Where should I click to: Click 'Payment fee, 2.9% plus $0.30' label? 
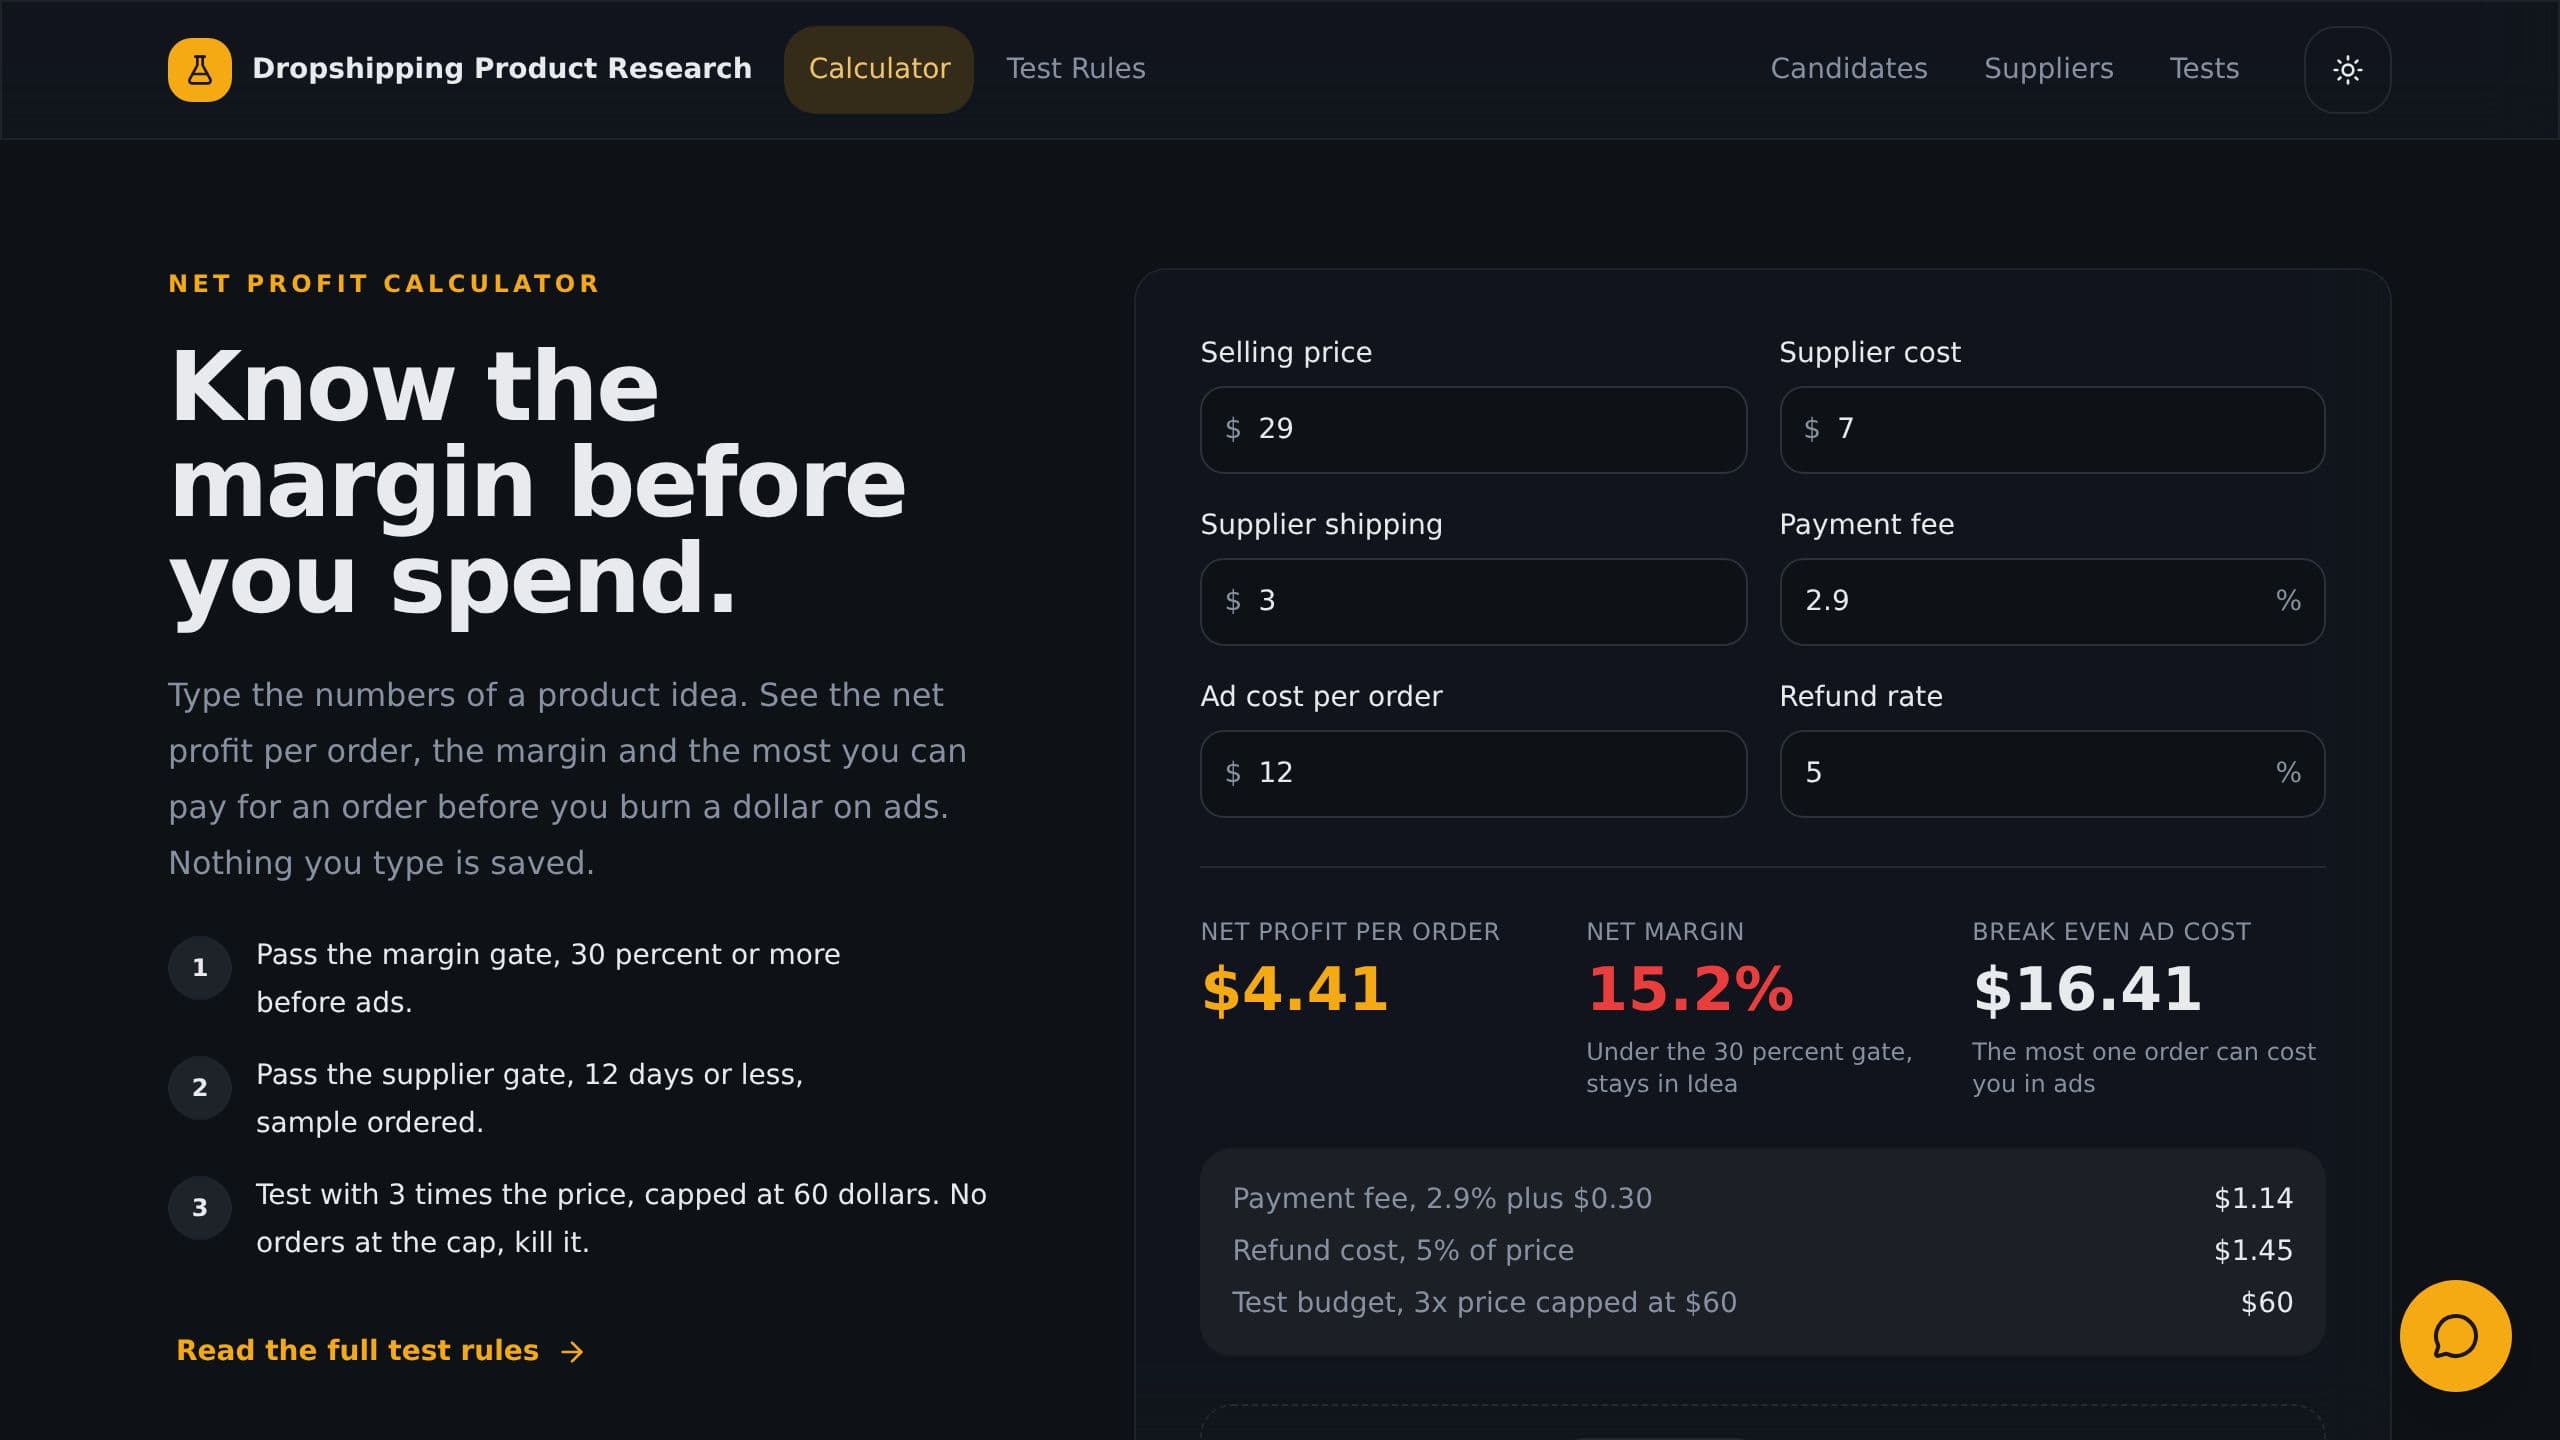[1442, 1198]
